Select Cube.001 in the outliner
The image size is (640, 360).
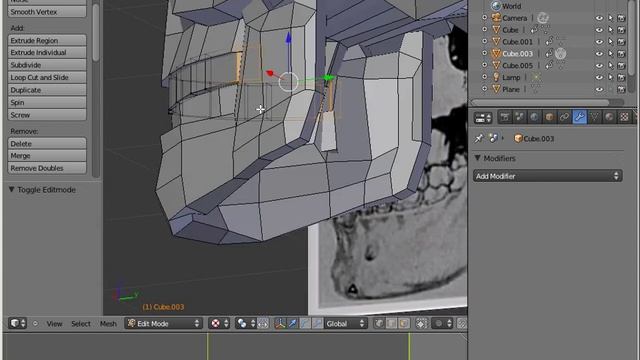click(x=518, y=42)
